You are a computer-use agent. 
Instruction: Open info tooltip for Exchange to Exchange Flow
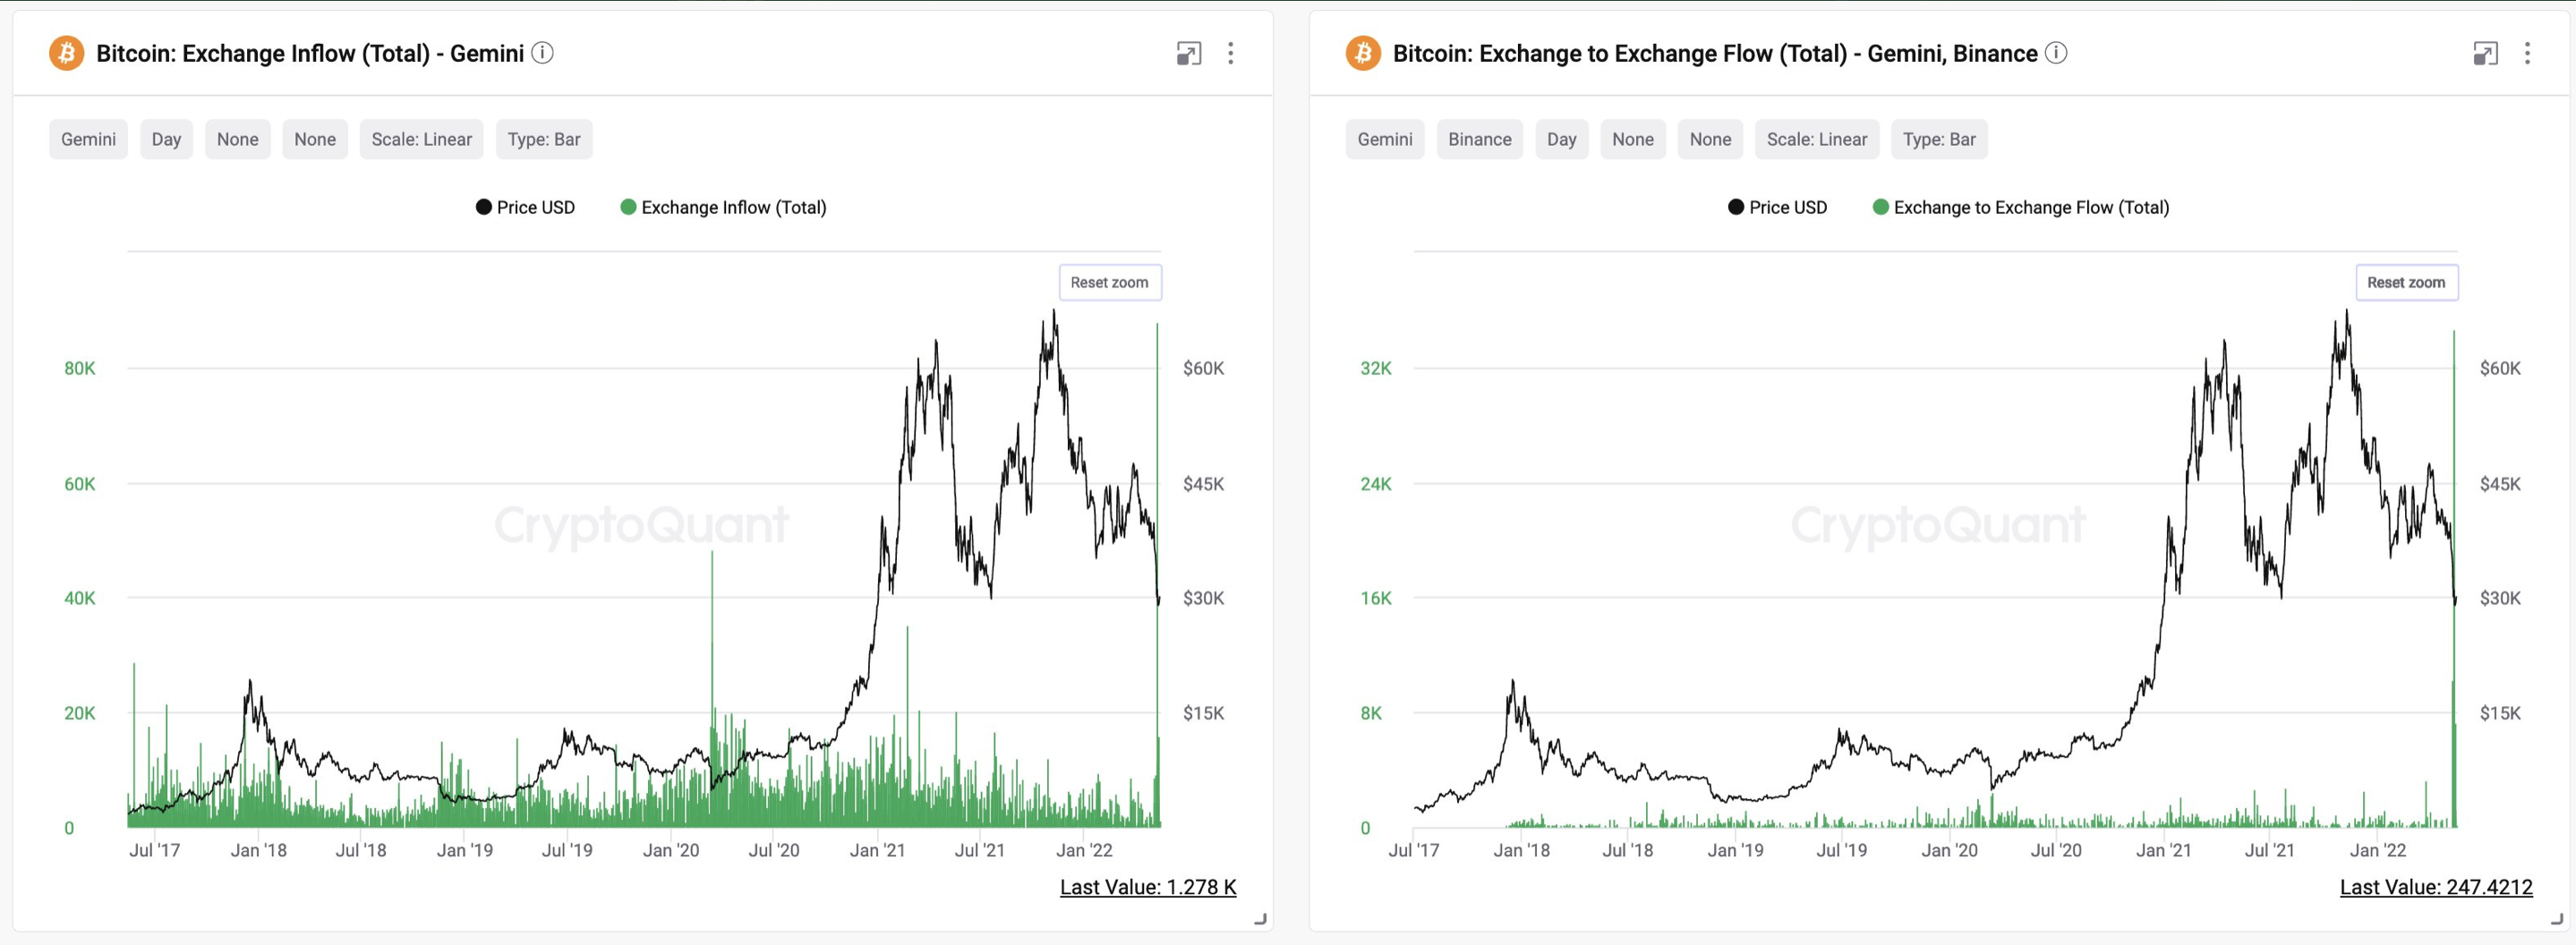point(2057,55)
